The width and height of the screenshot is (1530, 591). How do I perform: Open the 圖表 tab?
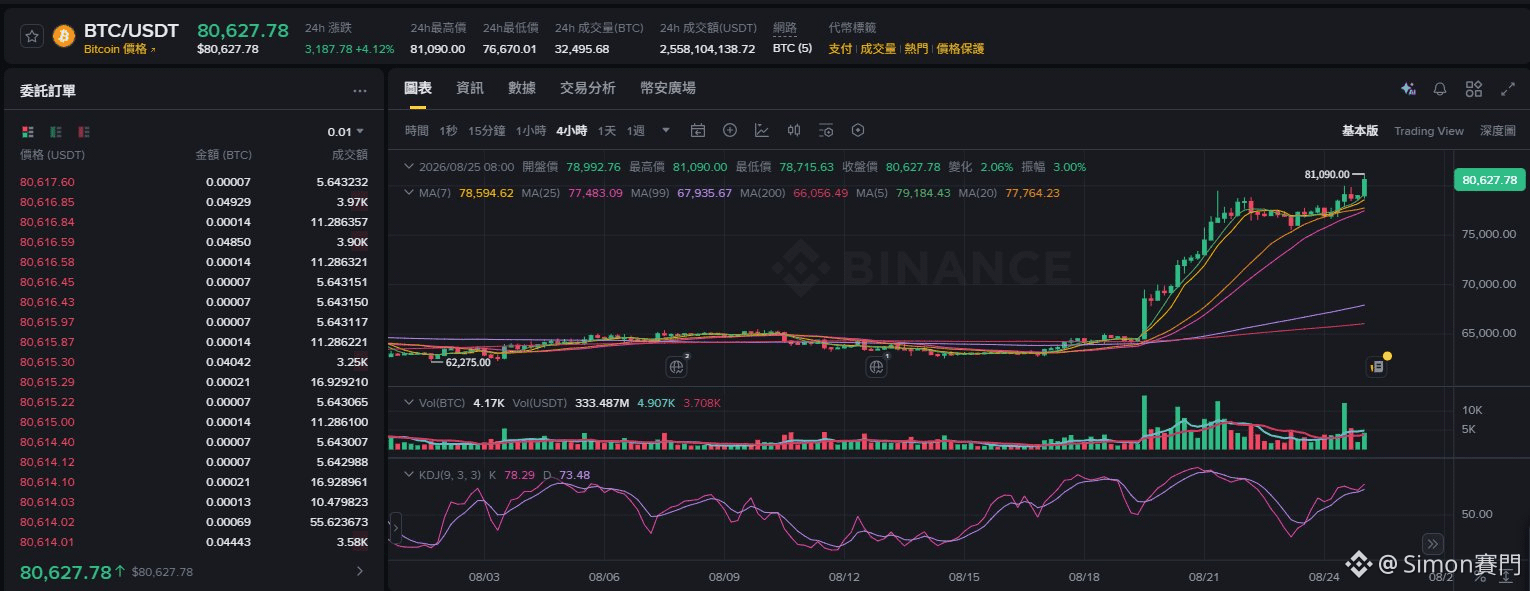click(x=418, y=88)
